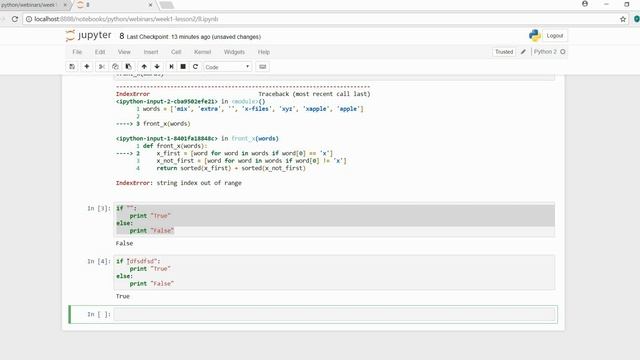Open the Edit menu

point(100,52)
